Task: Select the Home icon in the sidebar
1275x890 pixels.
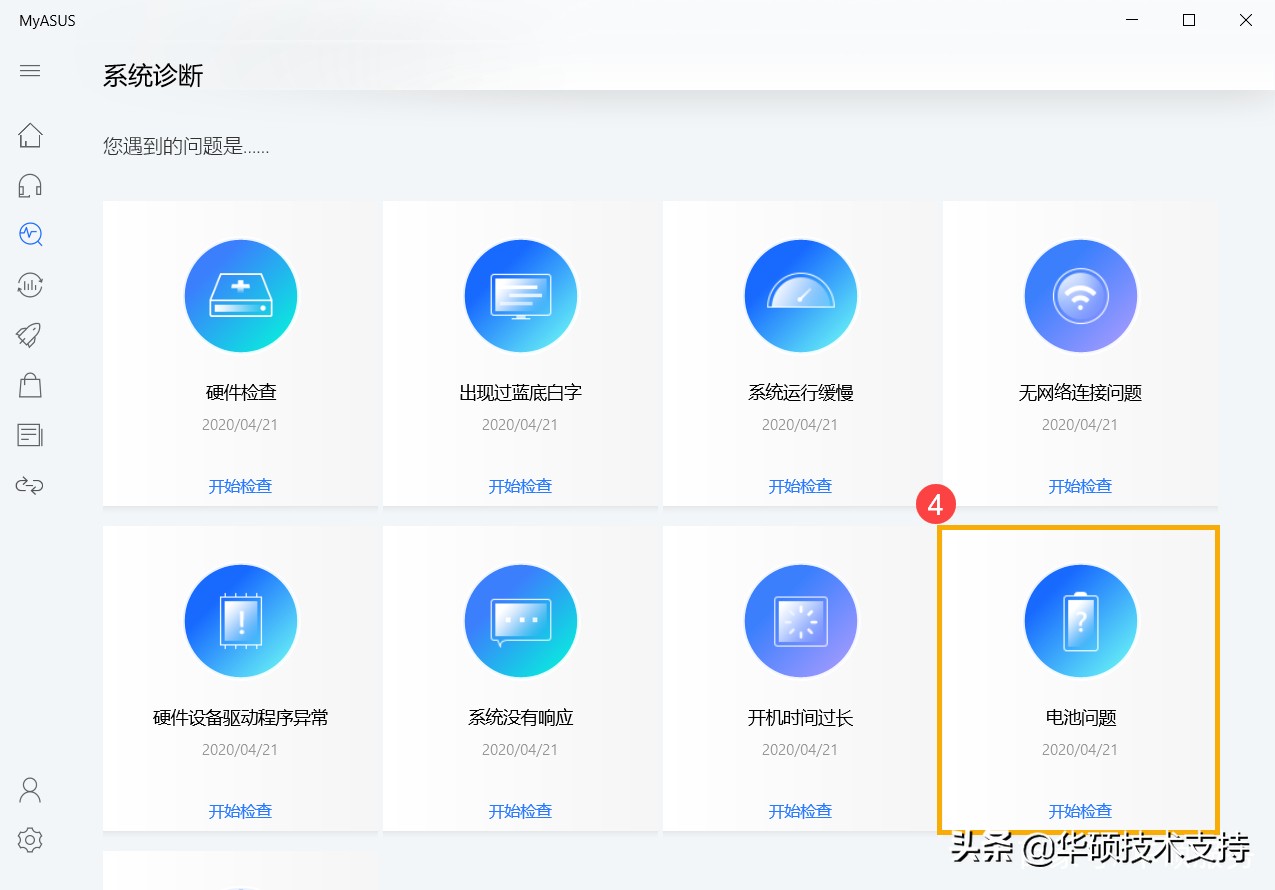Action: point(29,135)
